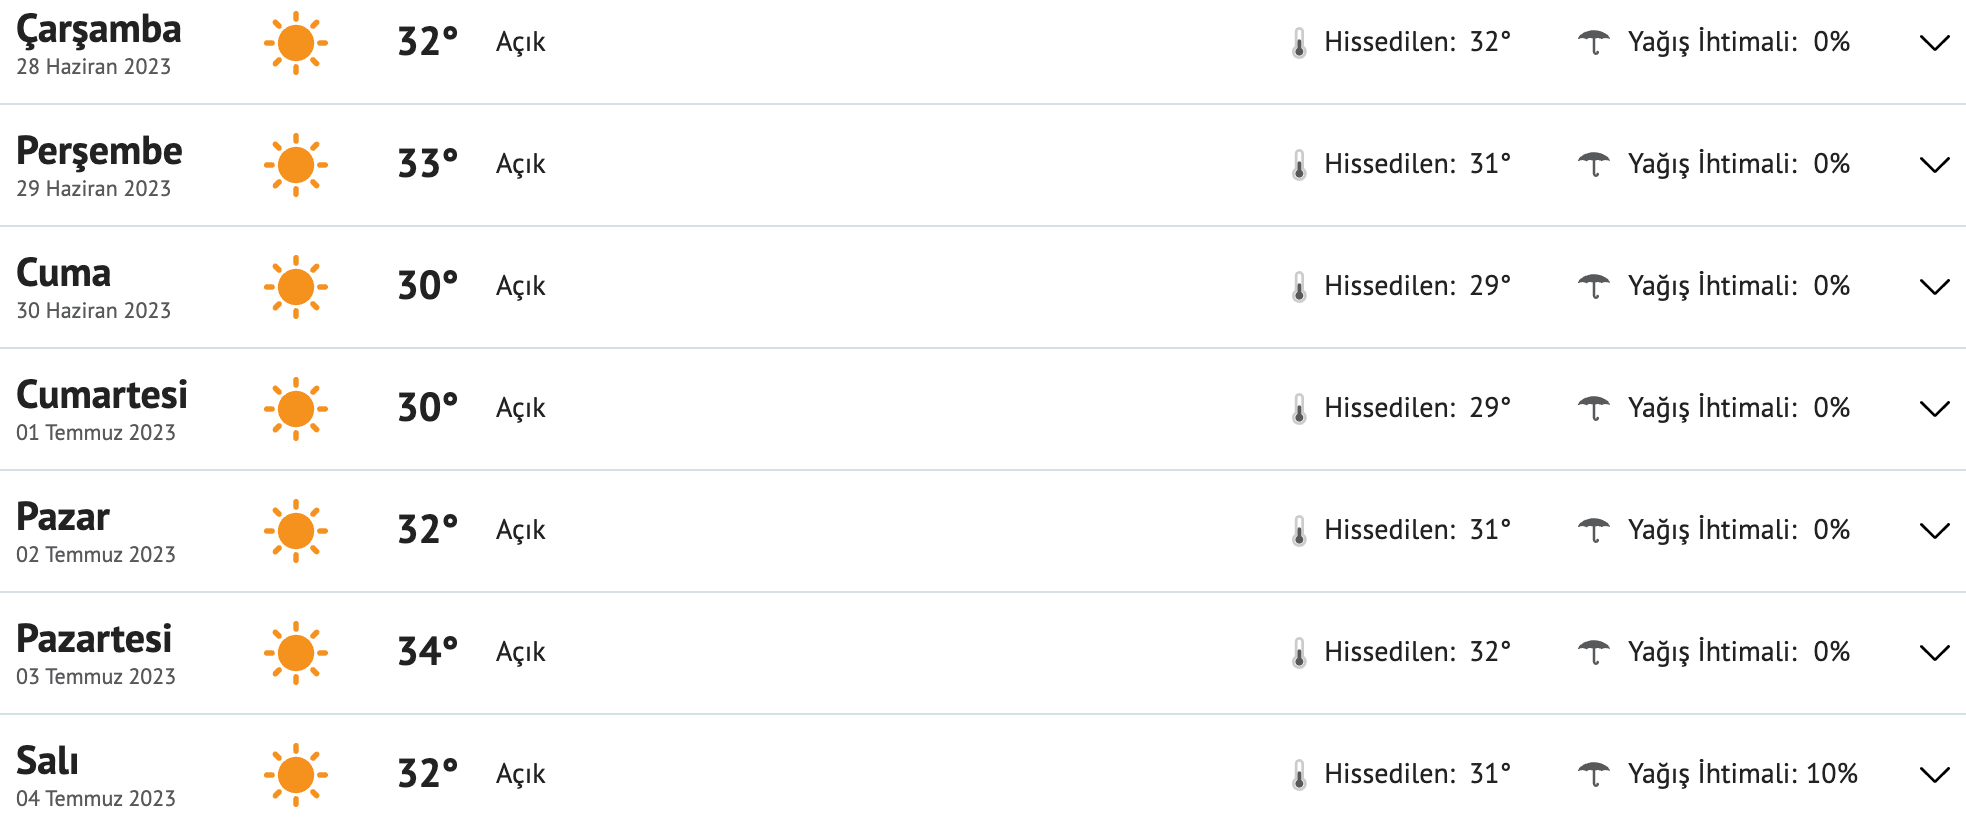Open Cumartesi details with chevron arrow
The height and width of the screenshot is (822, 1966).
click(1935, 409)
